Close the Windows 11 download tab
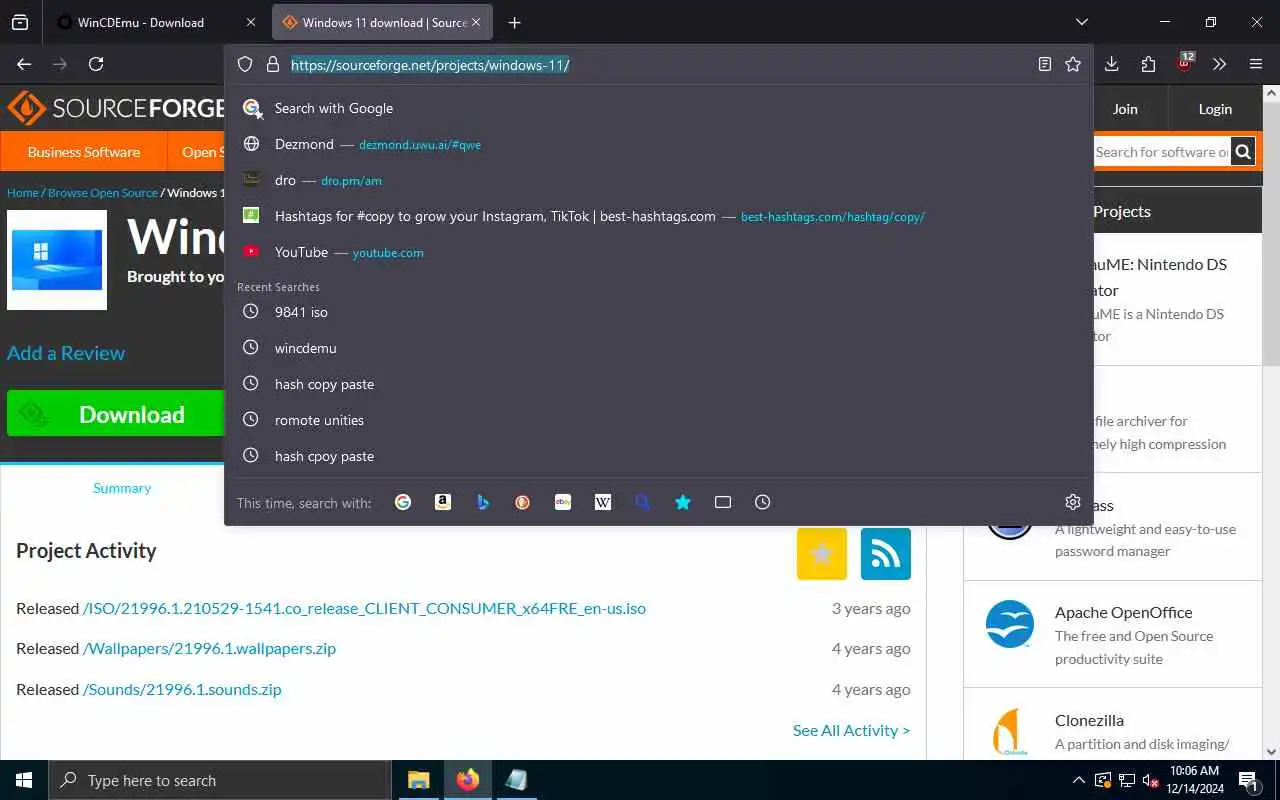The height and width of the screenshot is (800, 1280). click(476, 22)
